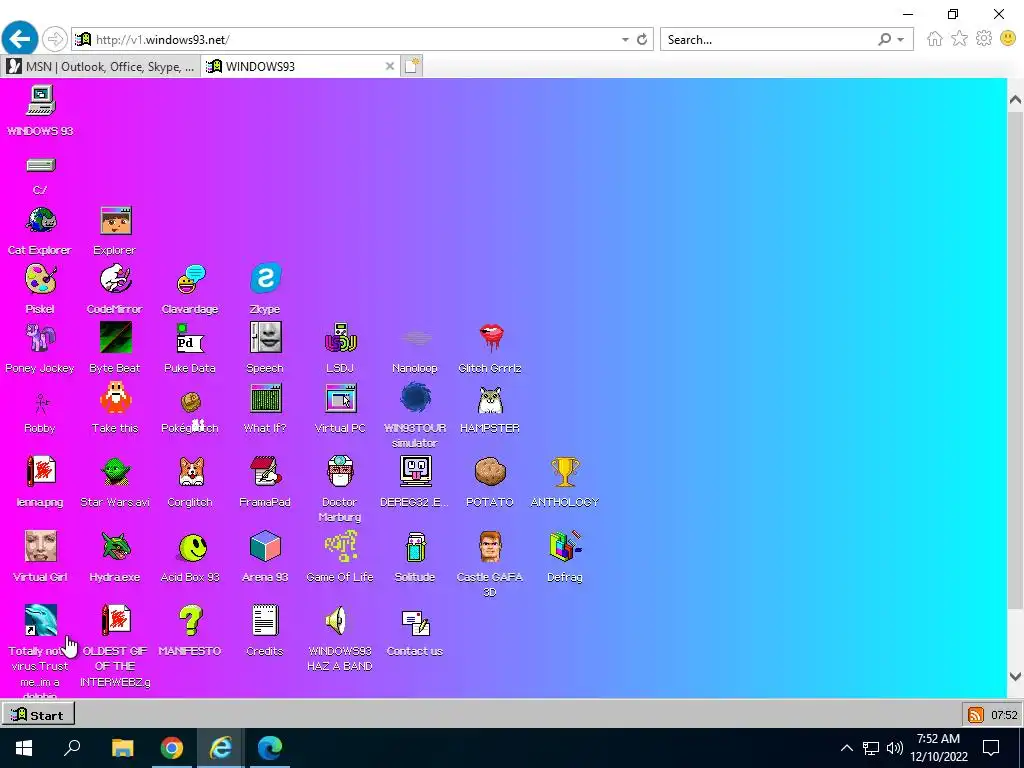1024x768 pixels.
Task: Open the WINDOWS 93 computer icon
Action: [40, 101]
